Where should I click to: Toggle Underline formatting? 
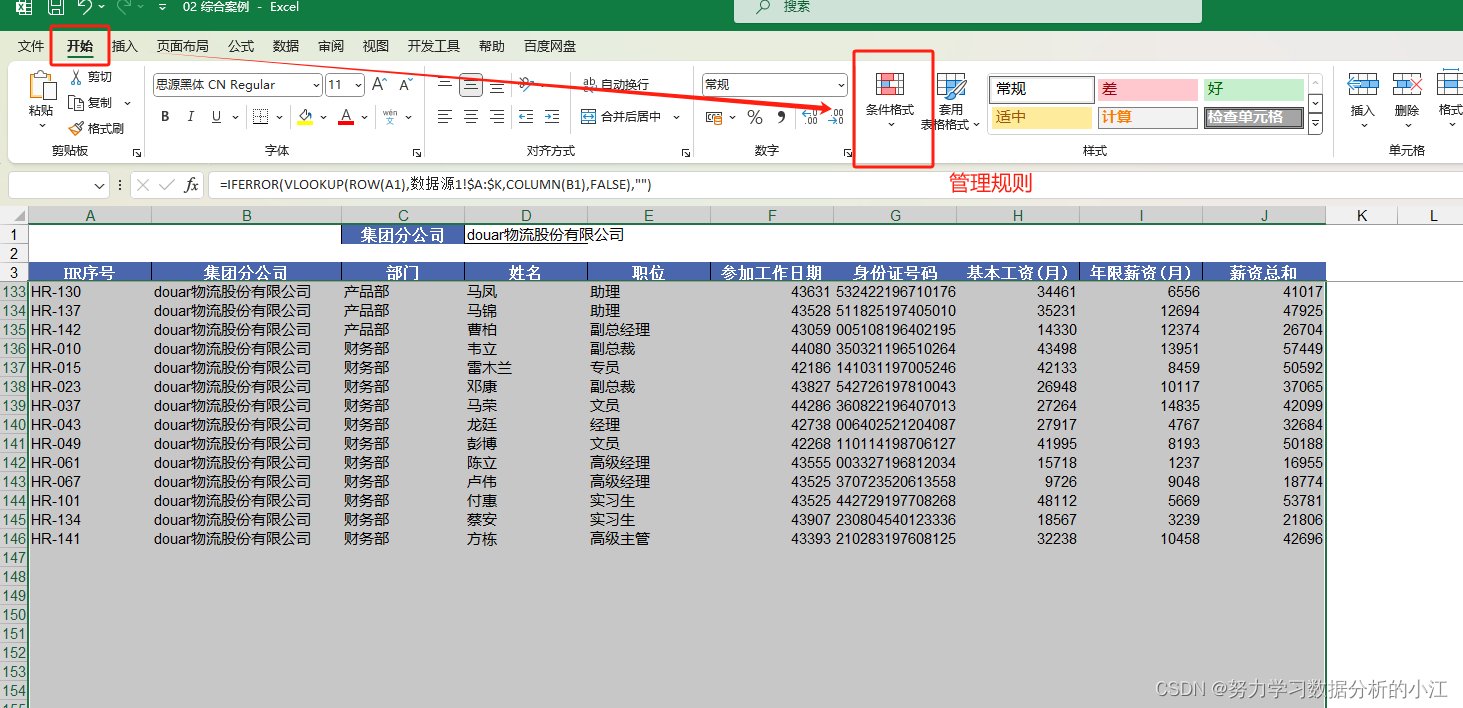coord(216,117)
